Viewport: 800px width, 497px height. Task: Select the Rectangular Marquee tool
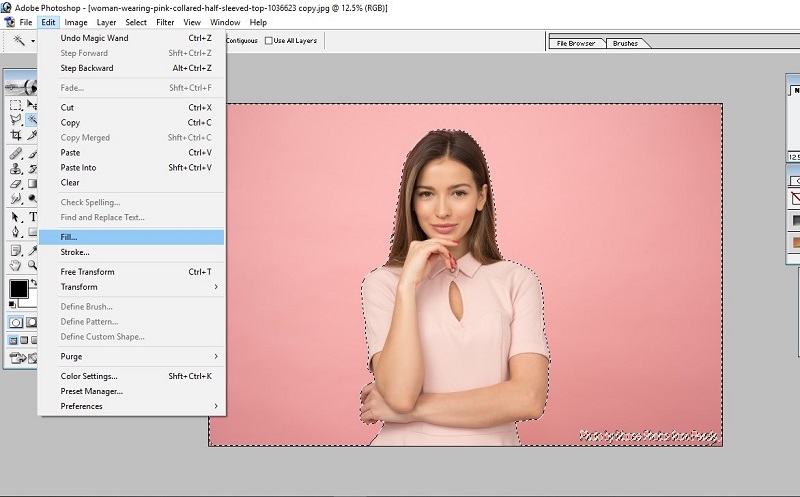click(x=16, y=105)
